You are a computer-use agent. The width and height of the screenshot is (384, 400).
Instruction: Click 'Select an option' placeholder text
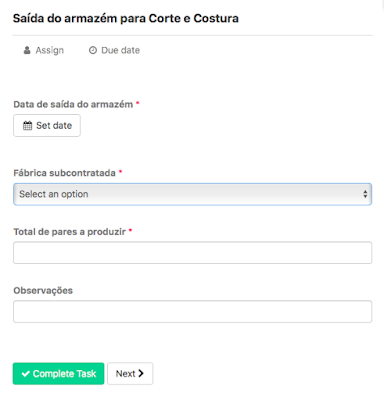(54, 194)
